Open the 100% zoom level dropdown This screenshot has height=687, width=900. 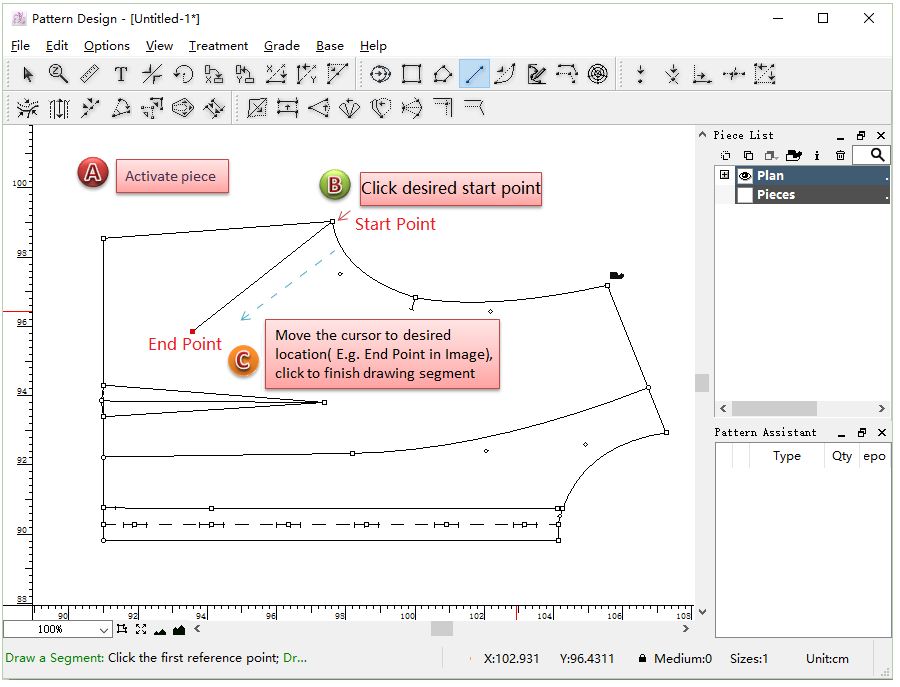[104, 630]
